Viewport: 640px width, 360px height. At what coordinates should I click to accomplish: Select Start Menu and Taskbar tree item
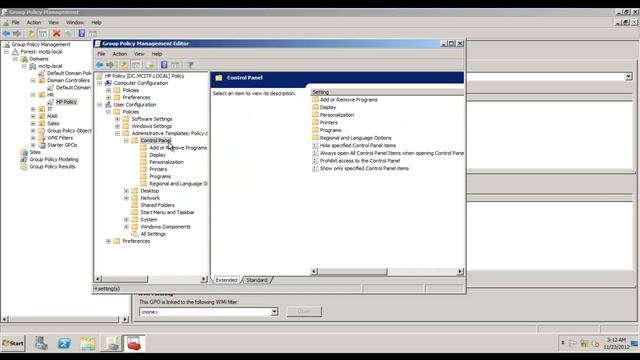pos(167,213)
